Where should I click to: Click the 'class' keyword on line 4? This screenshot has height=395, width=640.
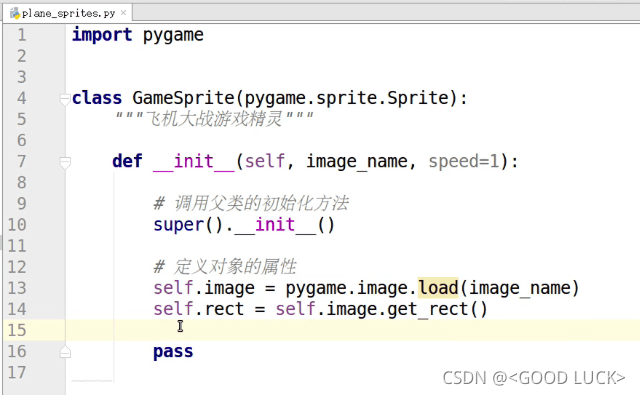(x=97, y=98)
